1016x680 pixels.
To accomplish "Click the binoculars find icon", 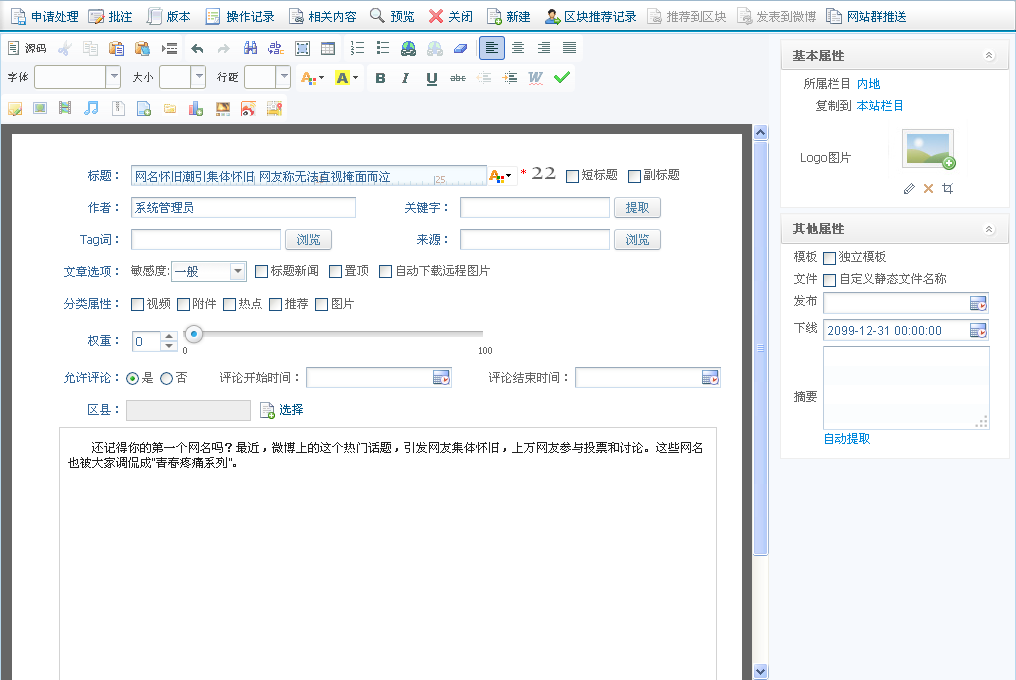I will [250, 48].
